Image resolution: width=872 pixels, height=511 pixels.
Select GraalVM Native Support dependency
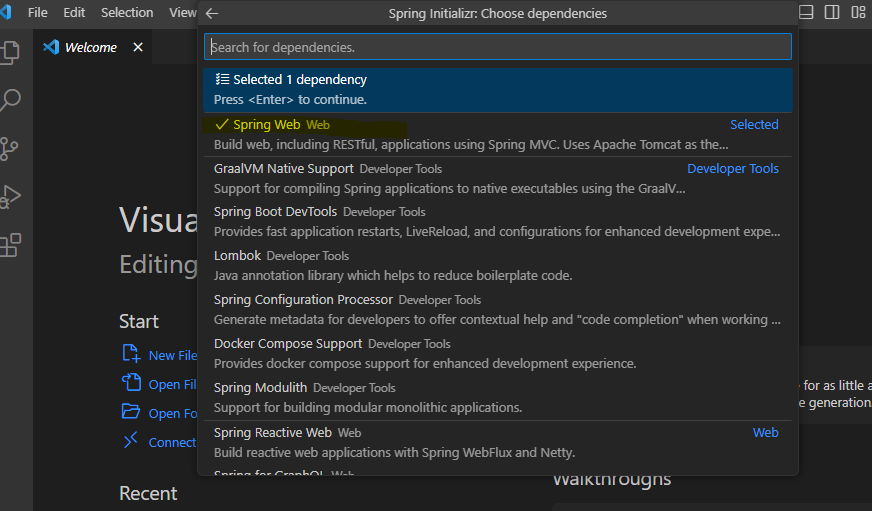tap(498, 178)
